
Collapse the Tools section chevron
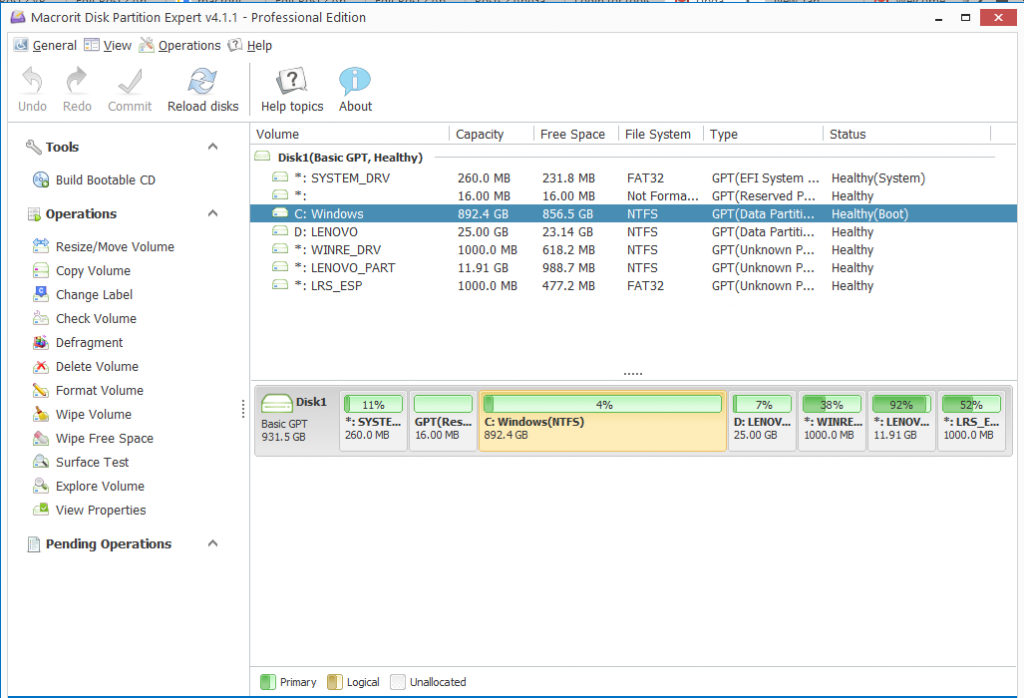pyautogui.click(x=212, y=147)
